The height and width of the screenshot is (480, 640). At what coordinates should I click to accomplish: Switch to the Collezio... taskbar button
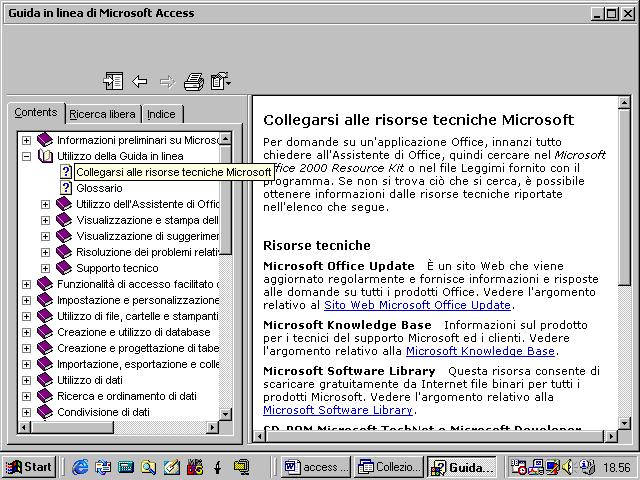(x=389, y=467)
